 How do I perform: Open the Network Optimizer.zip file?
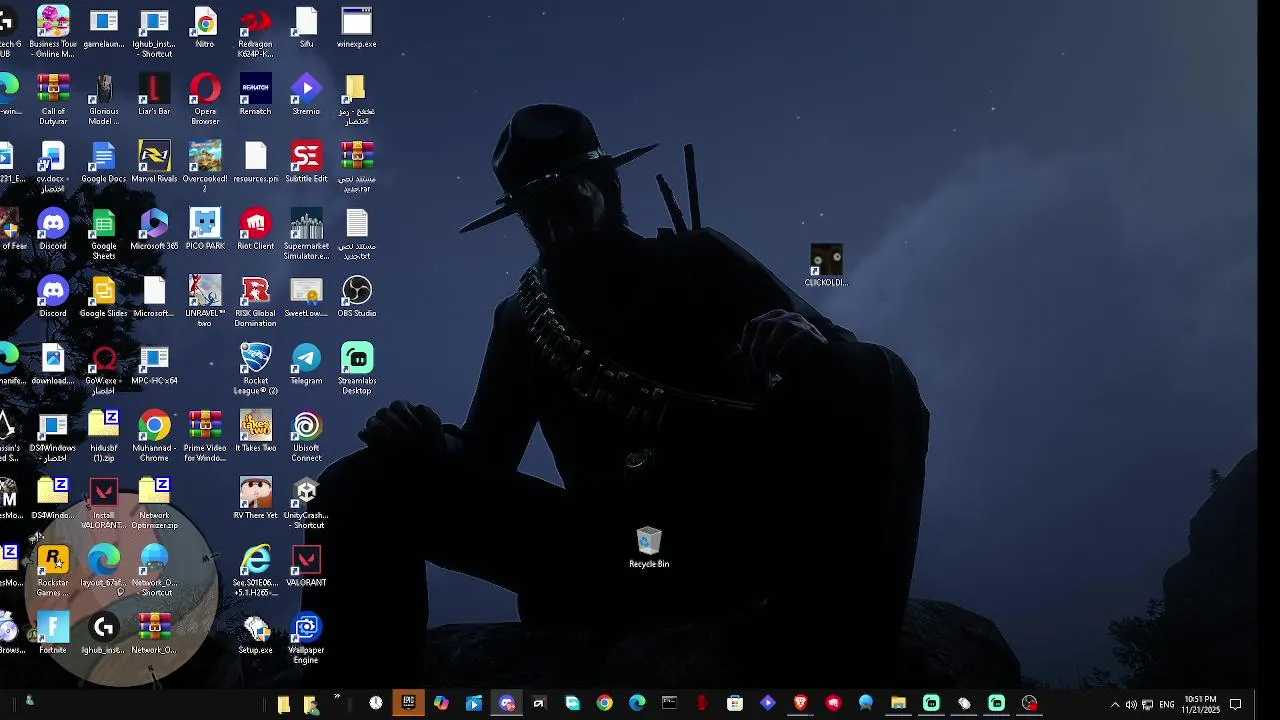coord(154,503)
